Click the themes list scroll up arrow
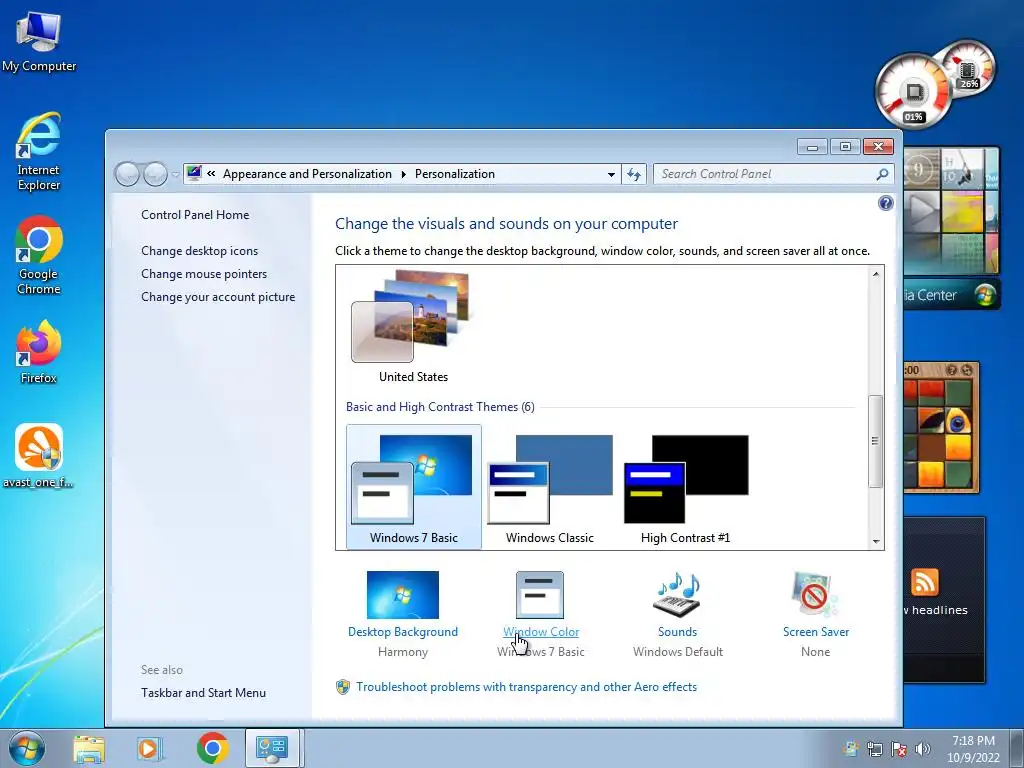Image resolution: width=1024 pixels, height=768 pixels. click(x=876, y=274)
